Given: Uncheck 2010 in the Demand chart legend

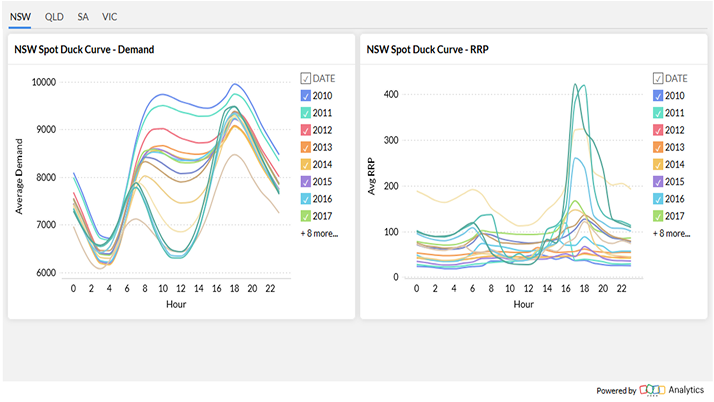Looking at the screenshot, I should coord(305,95).
